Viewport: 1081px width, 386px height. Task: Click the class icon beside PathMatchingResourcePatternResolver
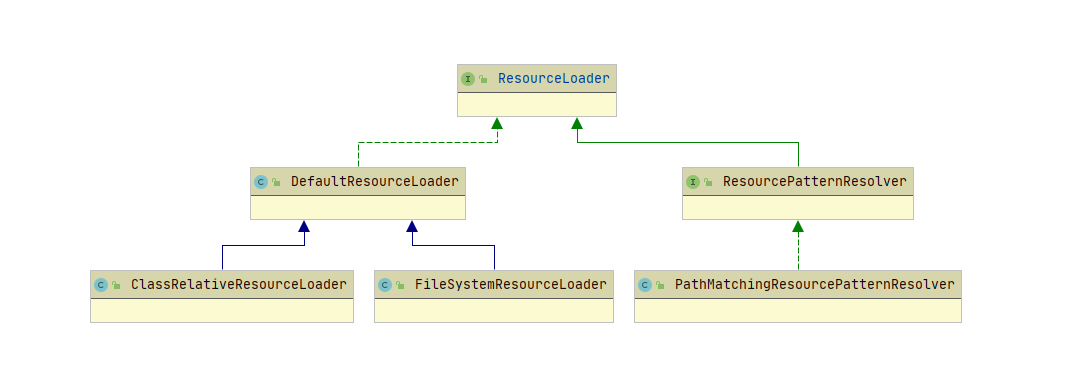[x=645, y=285]
